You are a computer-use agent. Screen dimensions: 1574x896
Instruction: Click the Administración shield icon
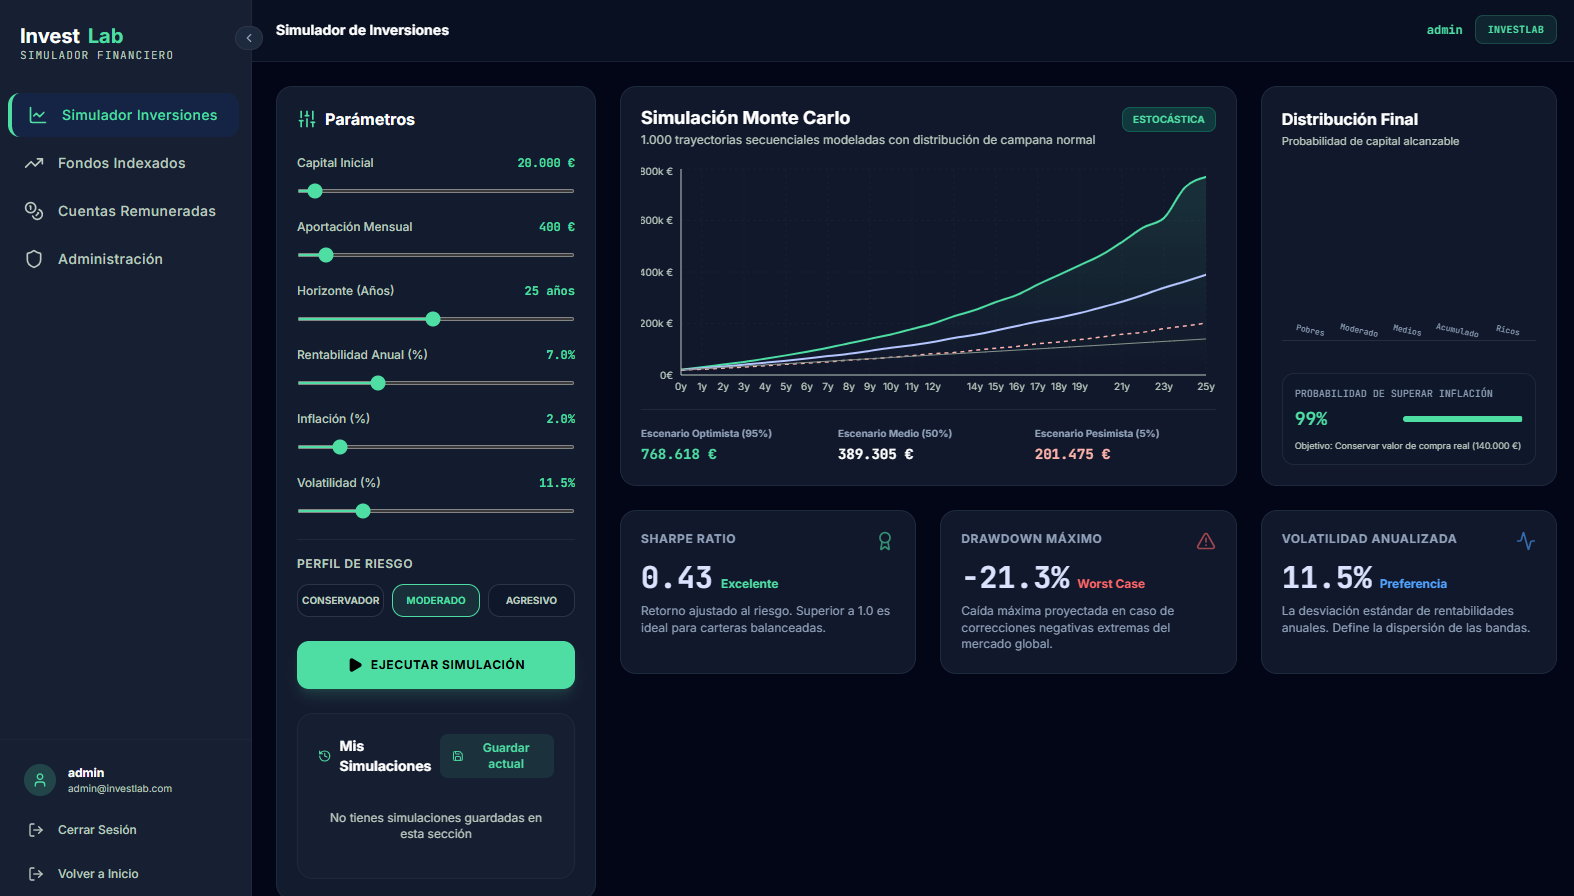click(x=34, y=259)
